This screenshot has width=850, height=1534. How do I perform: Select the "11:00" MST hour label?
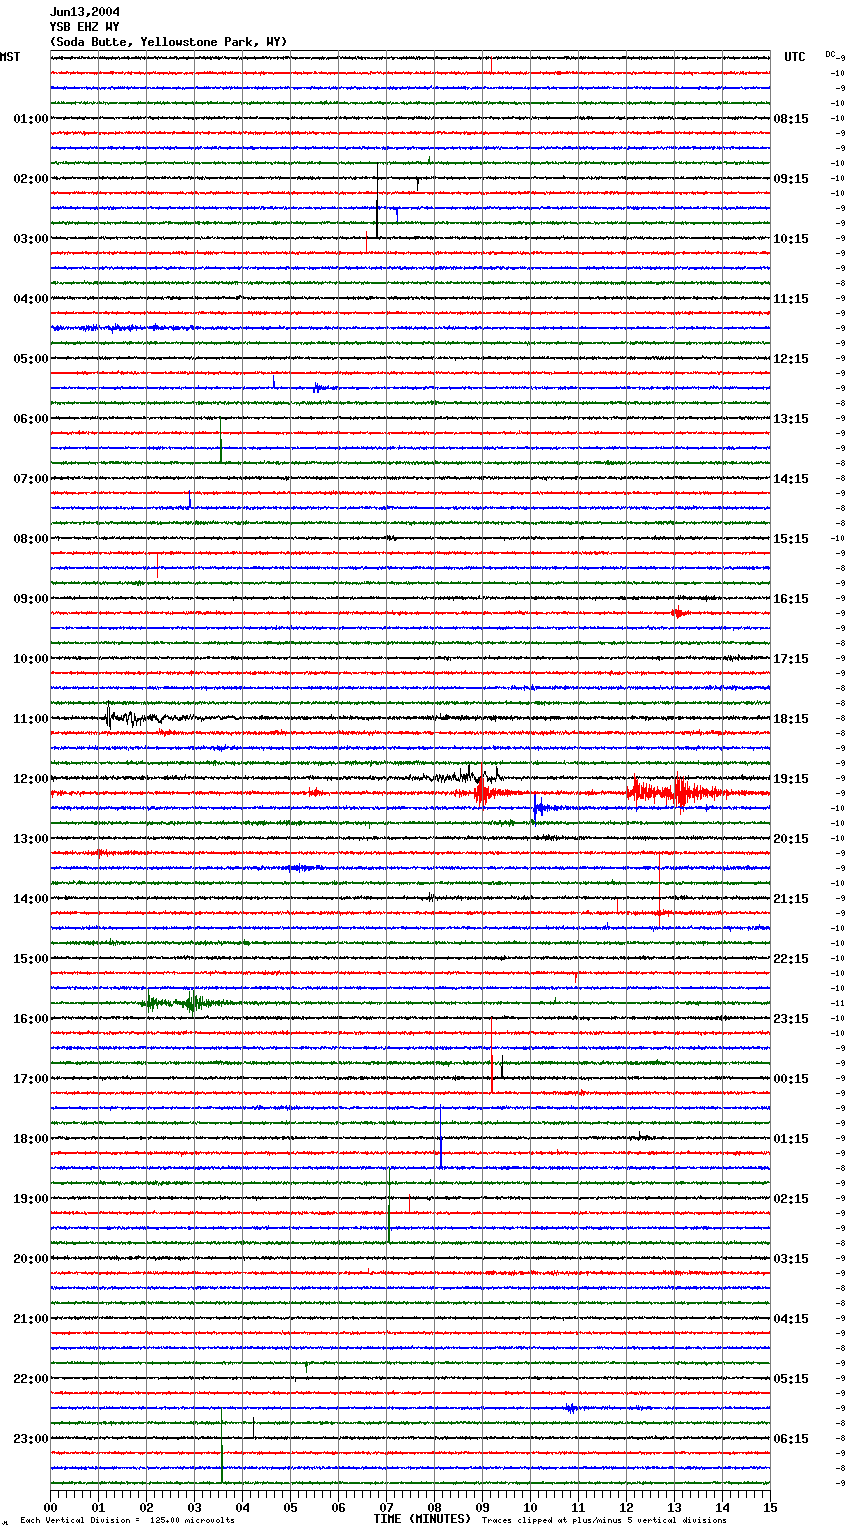coord(31,719)
